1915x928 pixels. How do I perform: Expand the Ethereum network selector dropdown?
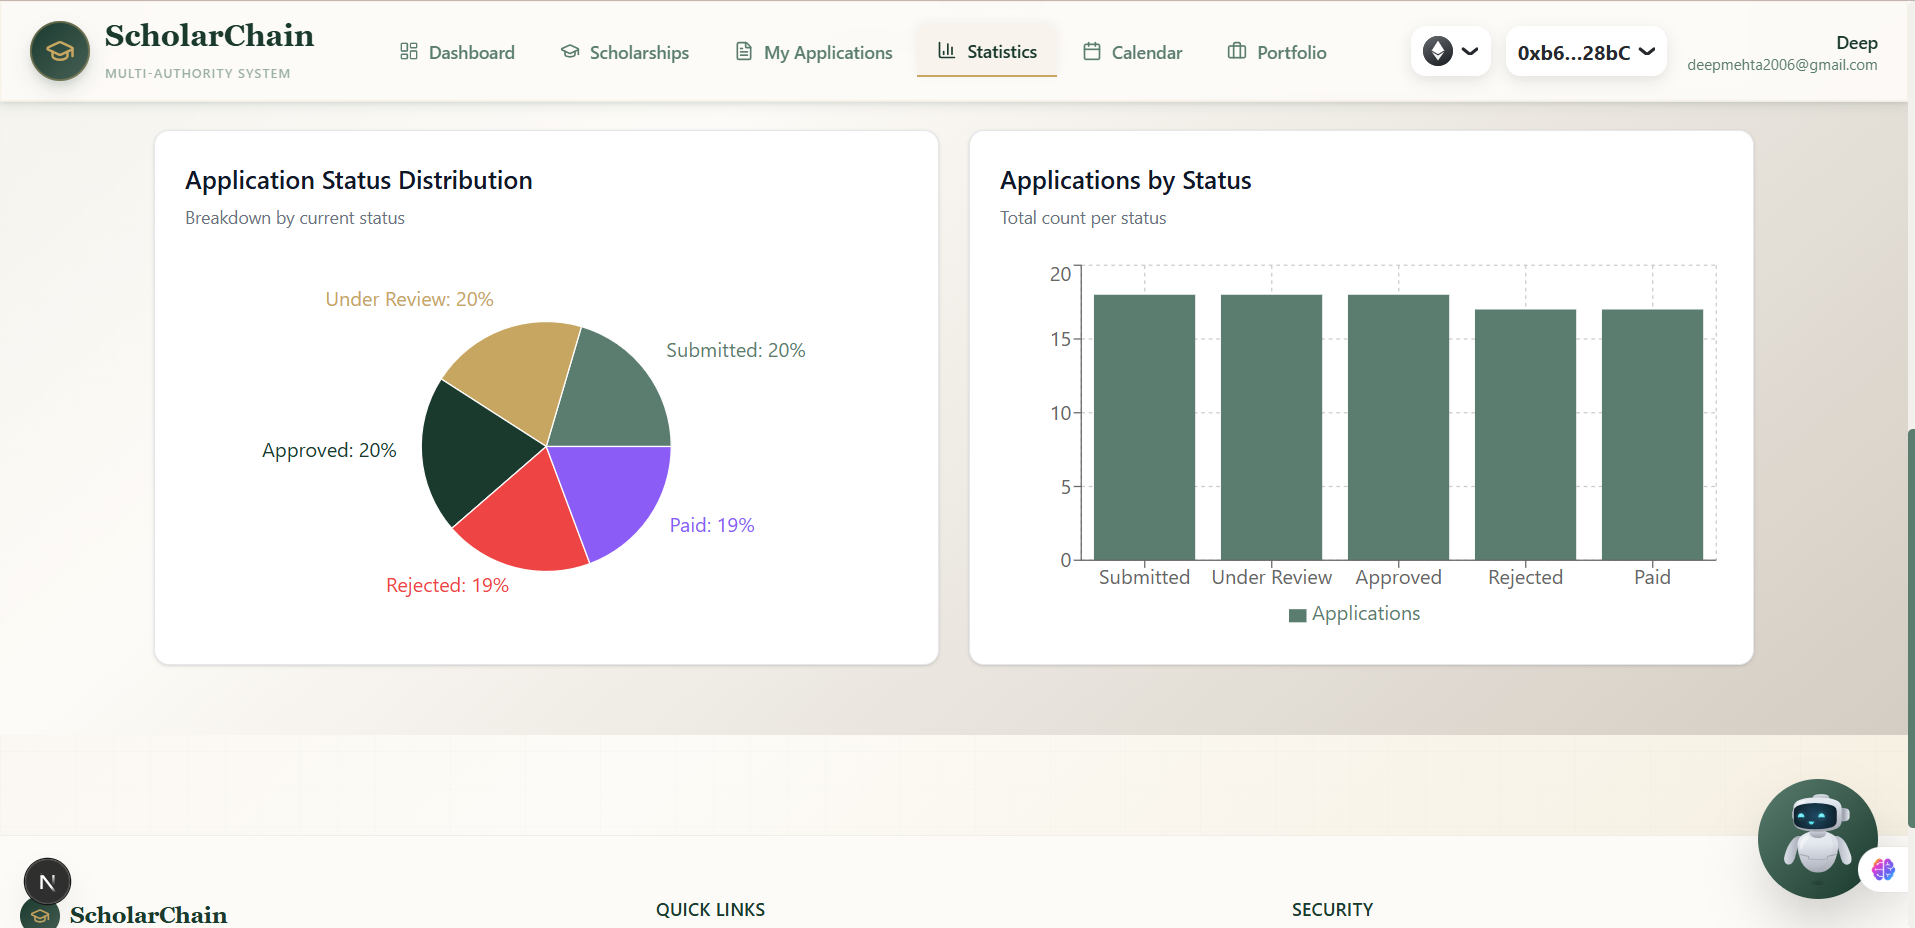[1470, 50]
